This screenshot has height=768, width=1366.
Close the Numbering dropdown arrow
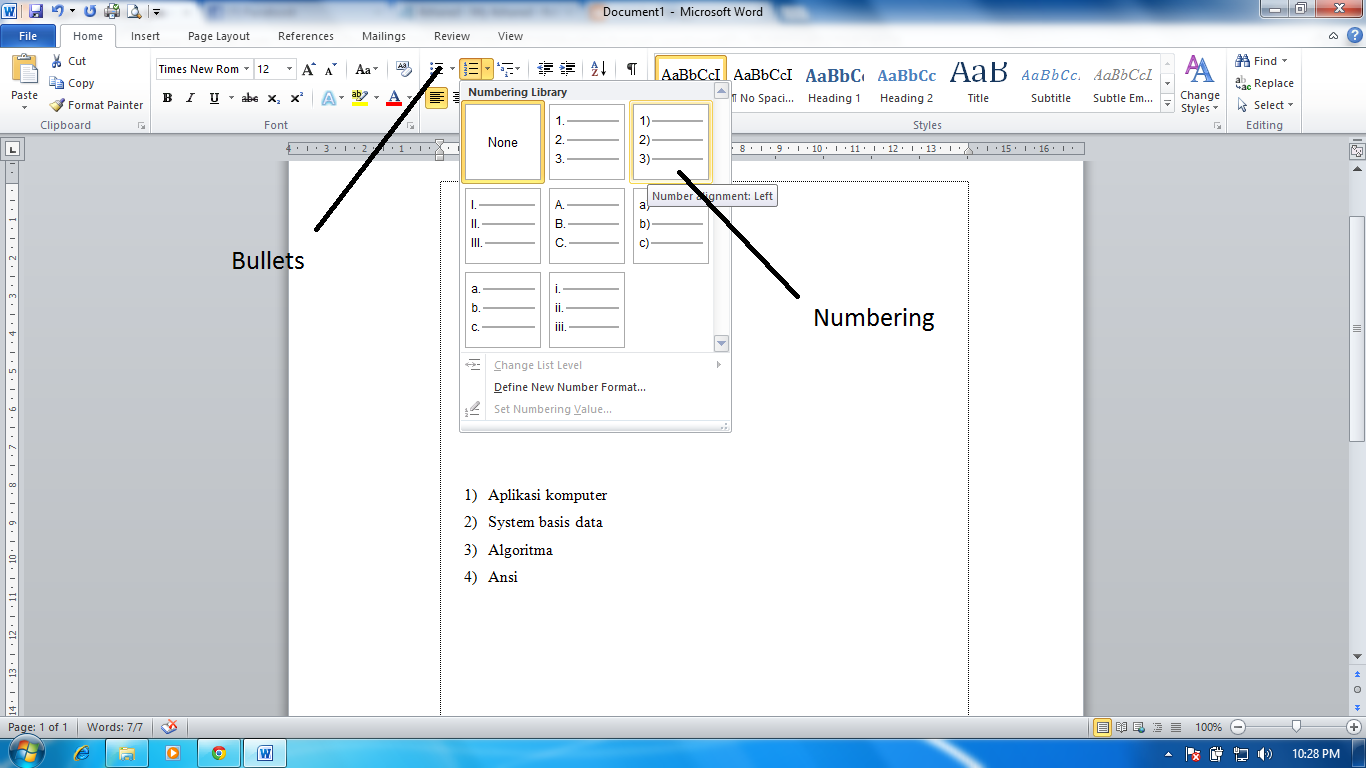tap(487, 69)
